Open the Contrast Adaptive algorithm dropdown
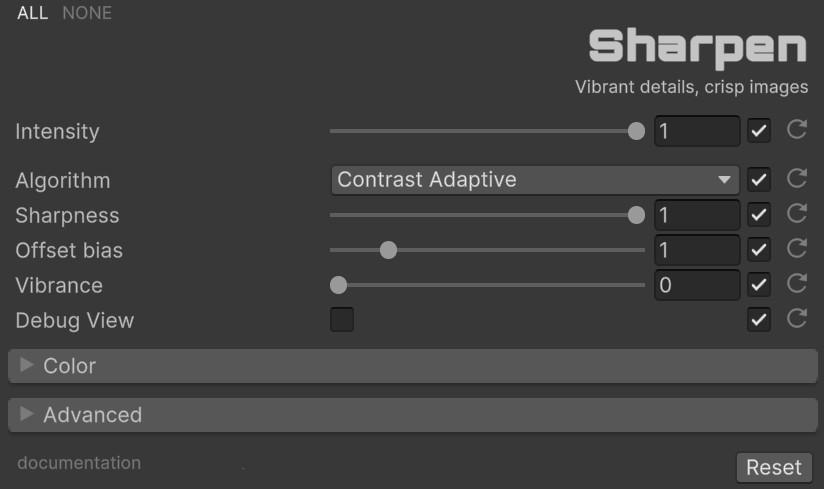The image size is (824, 489). click(534, 180)
